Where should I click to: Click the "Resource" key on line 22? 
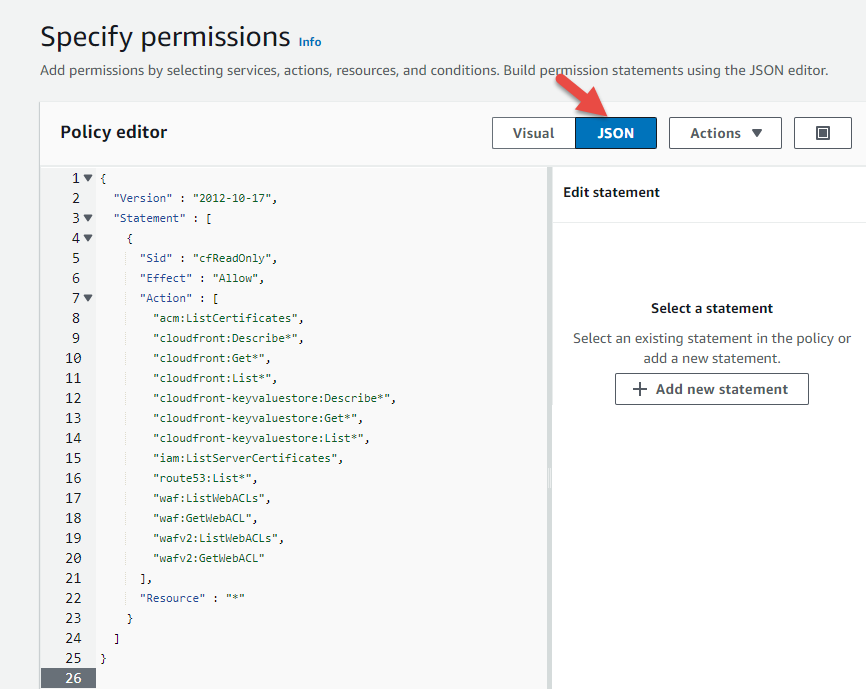coord(172,598)
